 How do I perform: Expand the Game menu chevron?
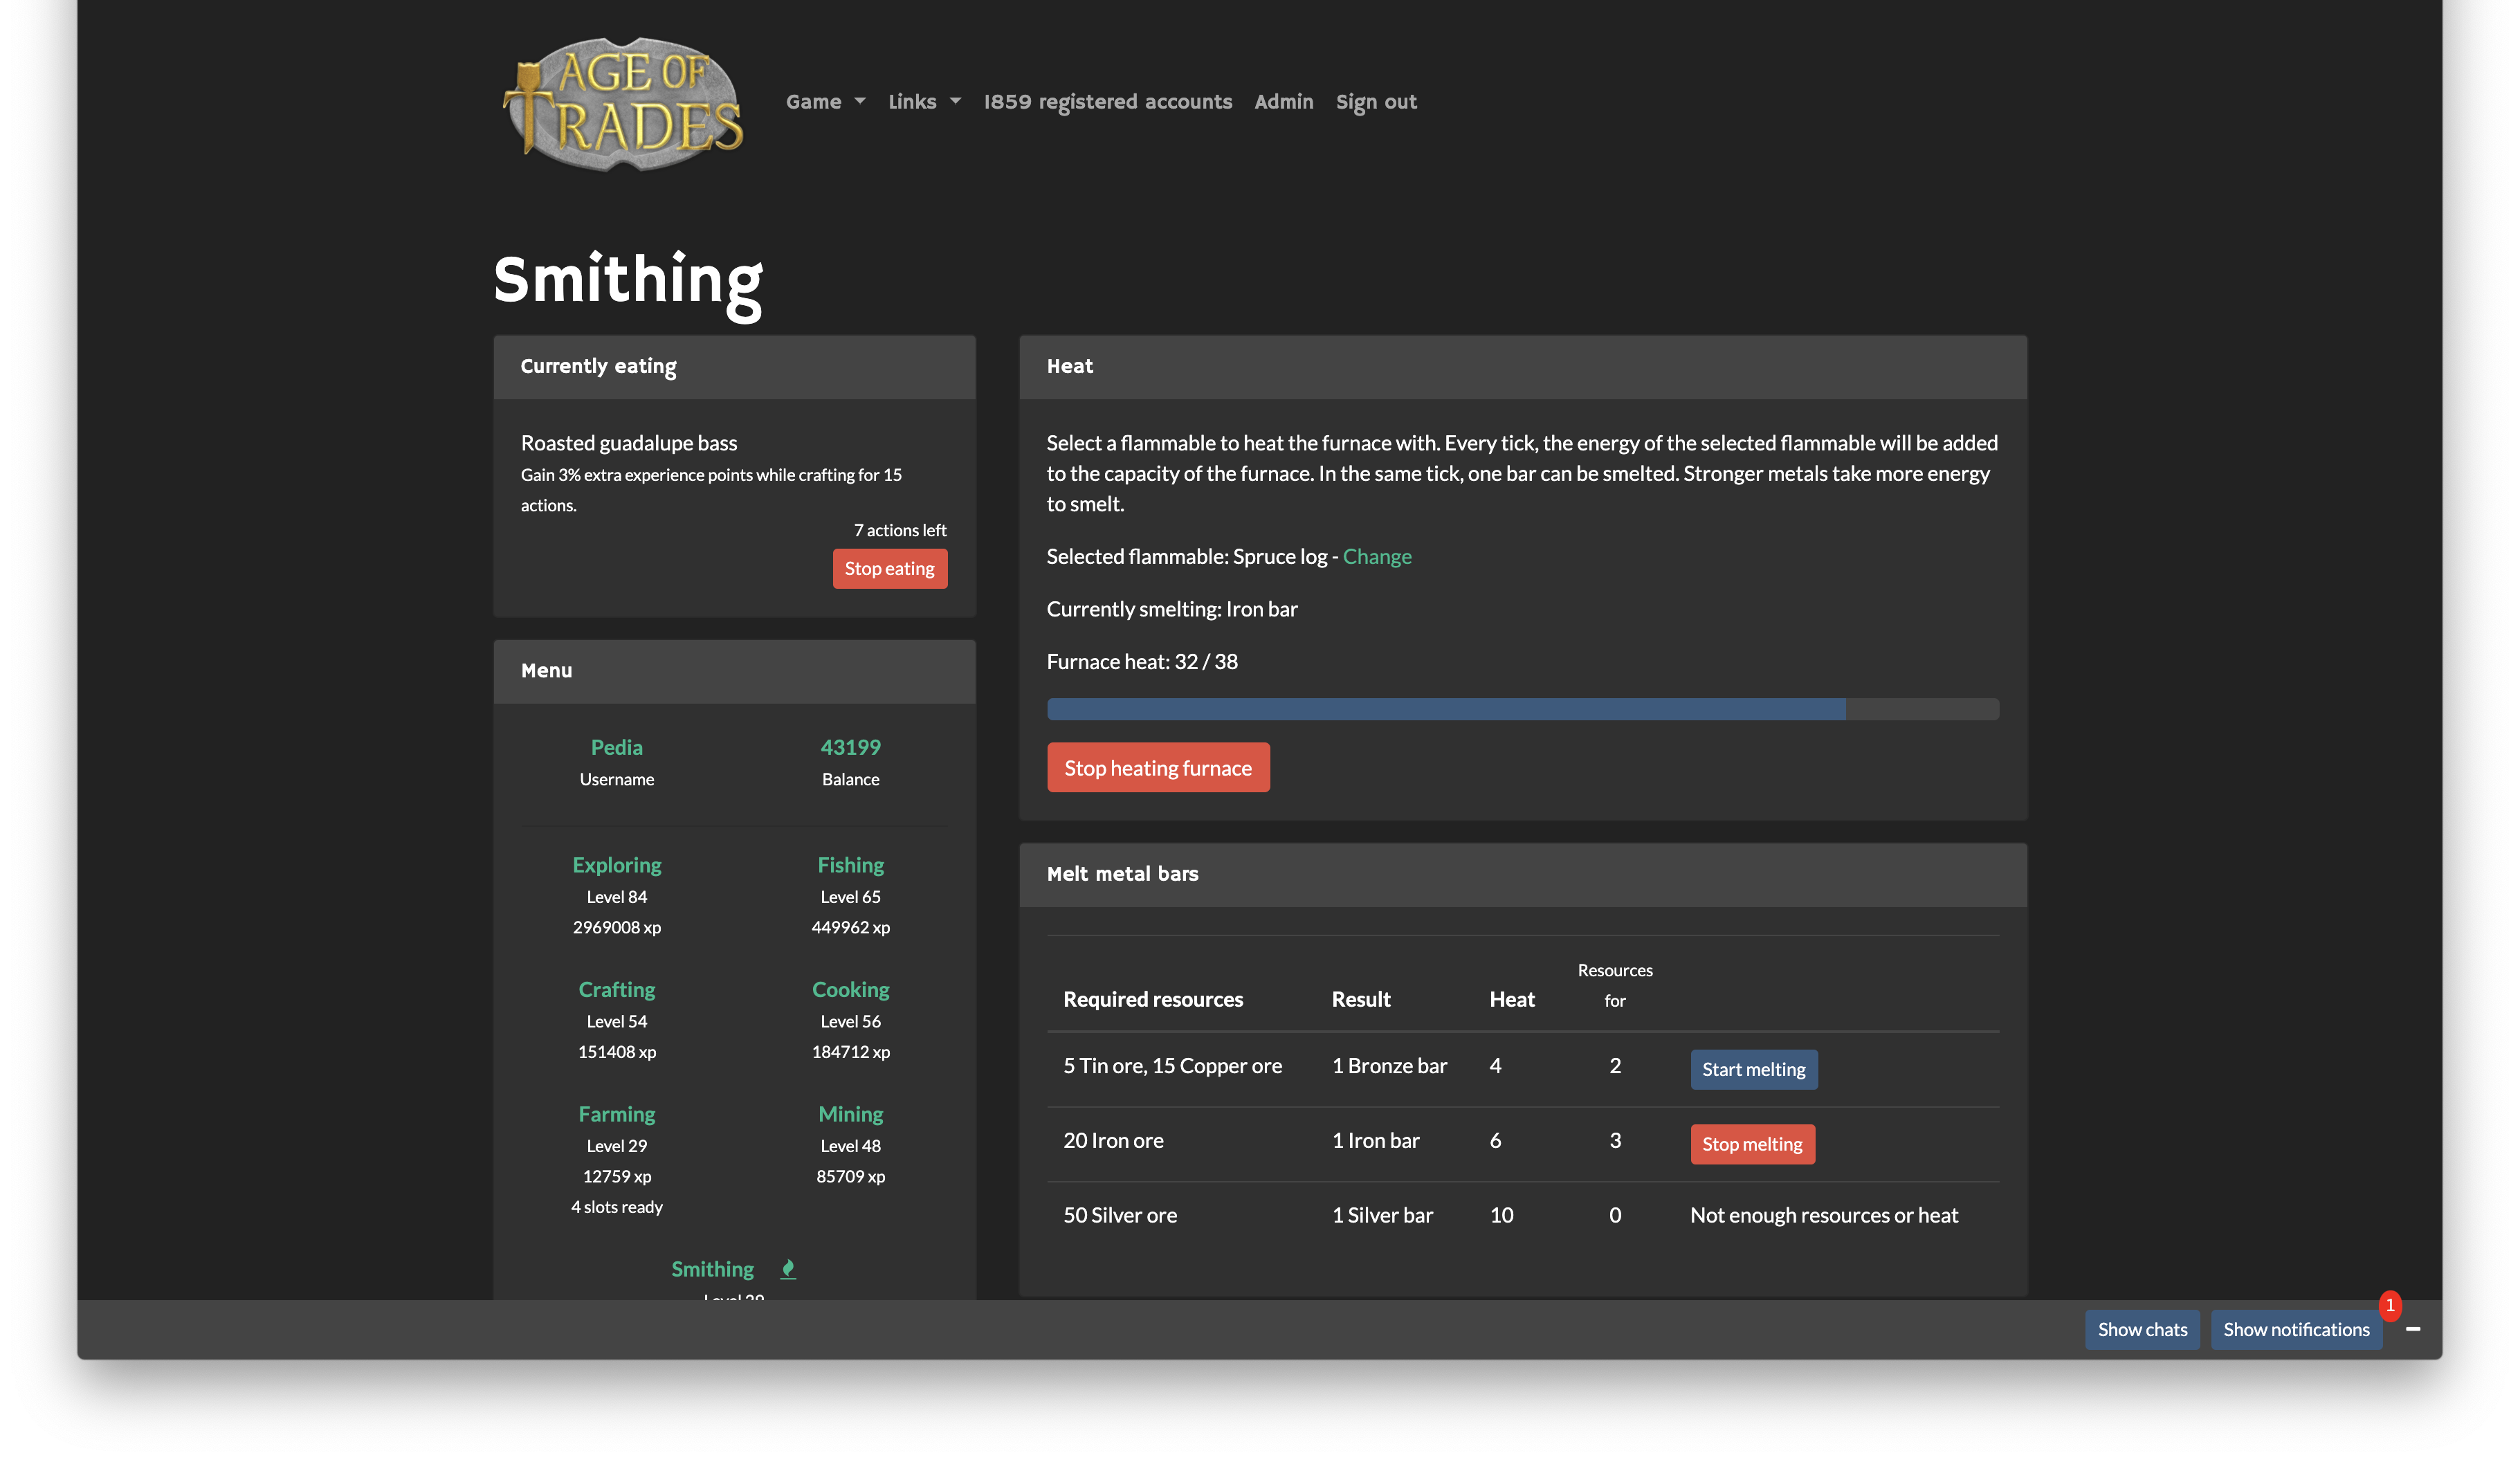(861, 101)
